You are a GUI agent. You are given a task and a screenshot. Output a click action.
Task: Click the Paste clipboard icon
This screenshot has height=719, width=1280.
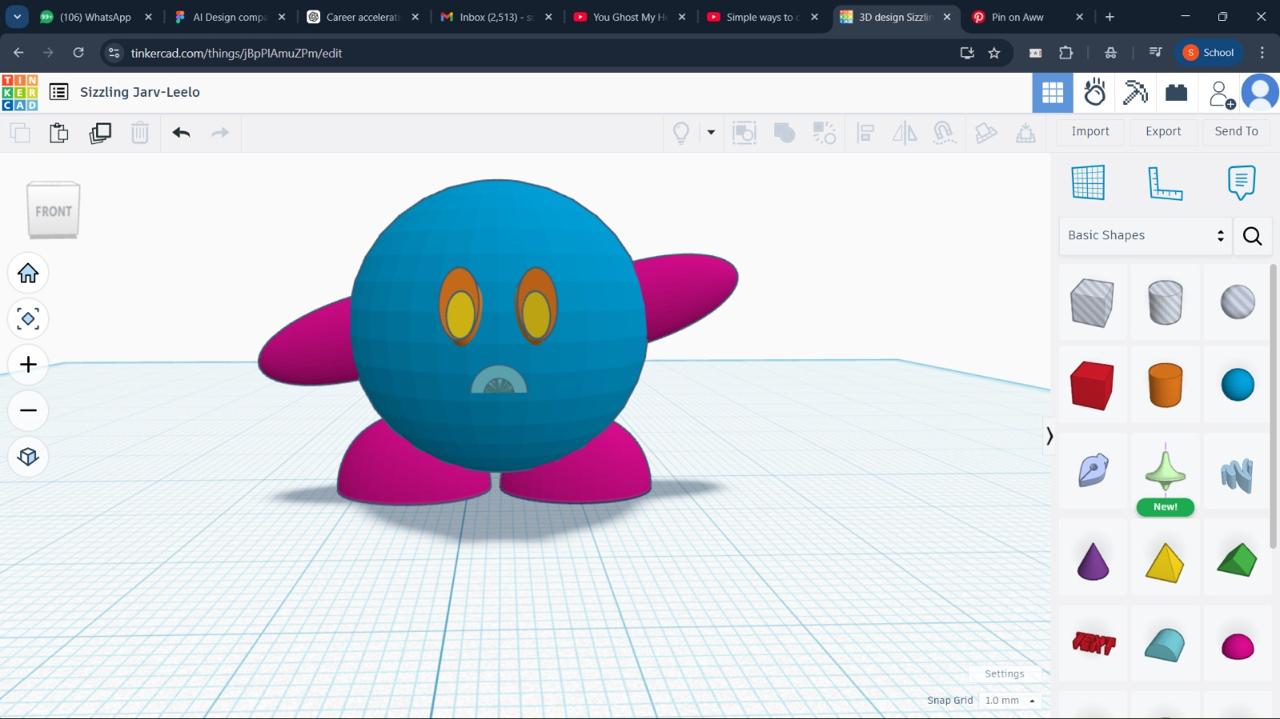point(59,132)
